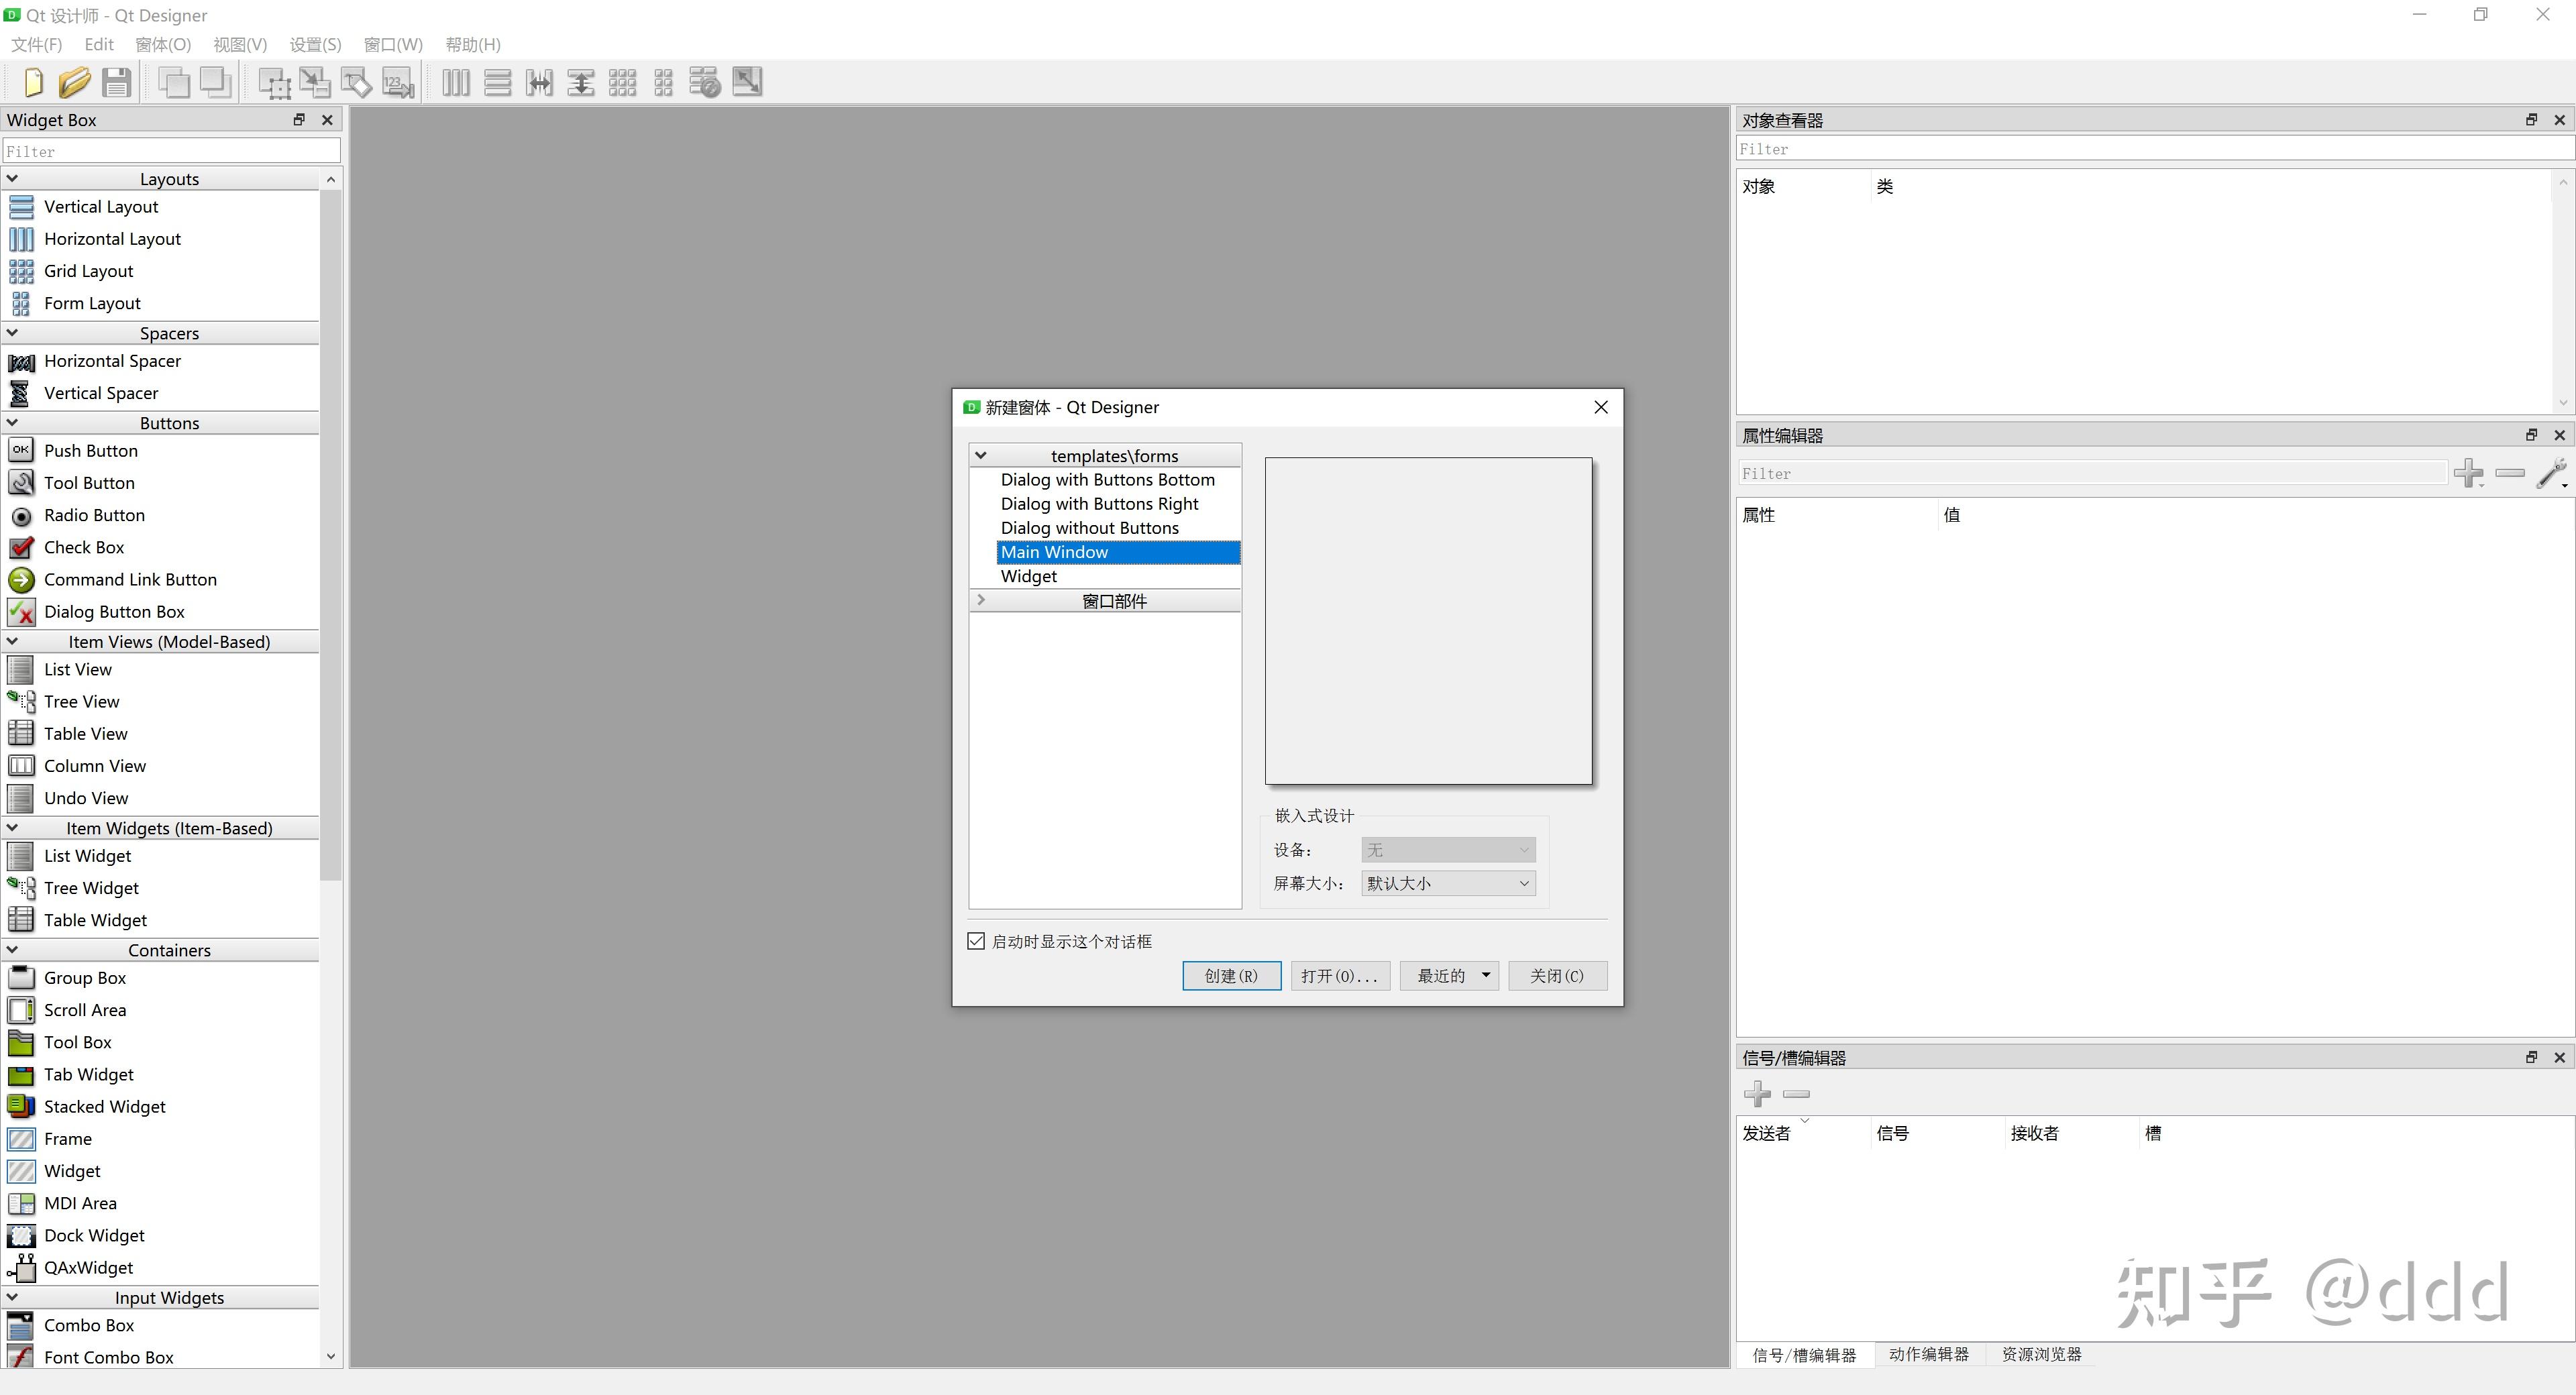2576x1395 pixels.
Task: Click the plus icon in signal/slot editor
Action: (x=1757, y=1093)
